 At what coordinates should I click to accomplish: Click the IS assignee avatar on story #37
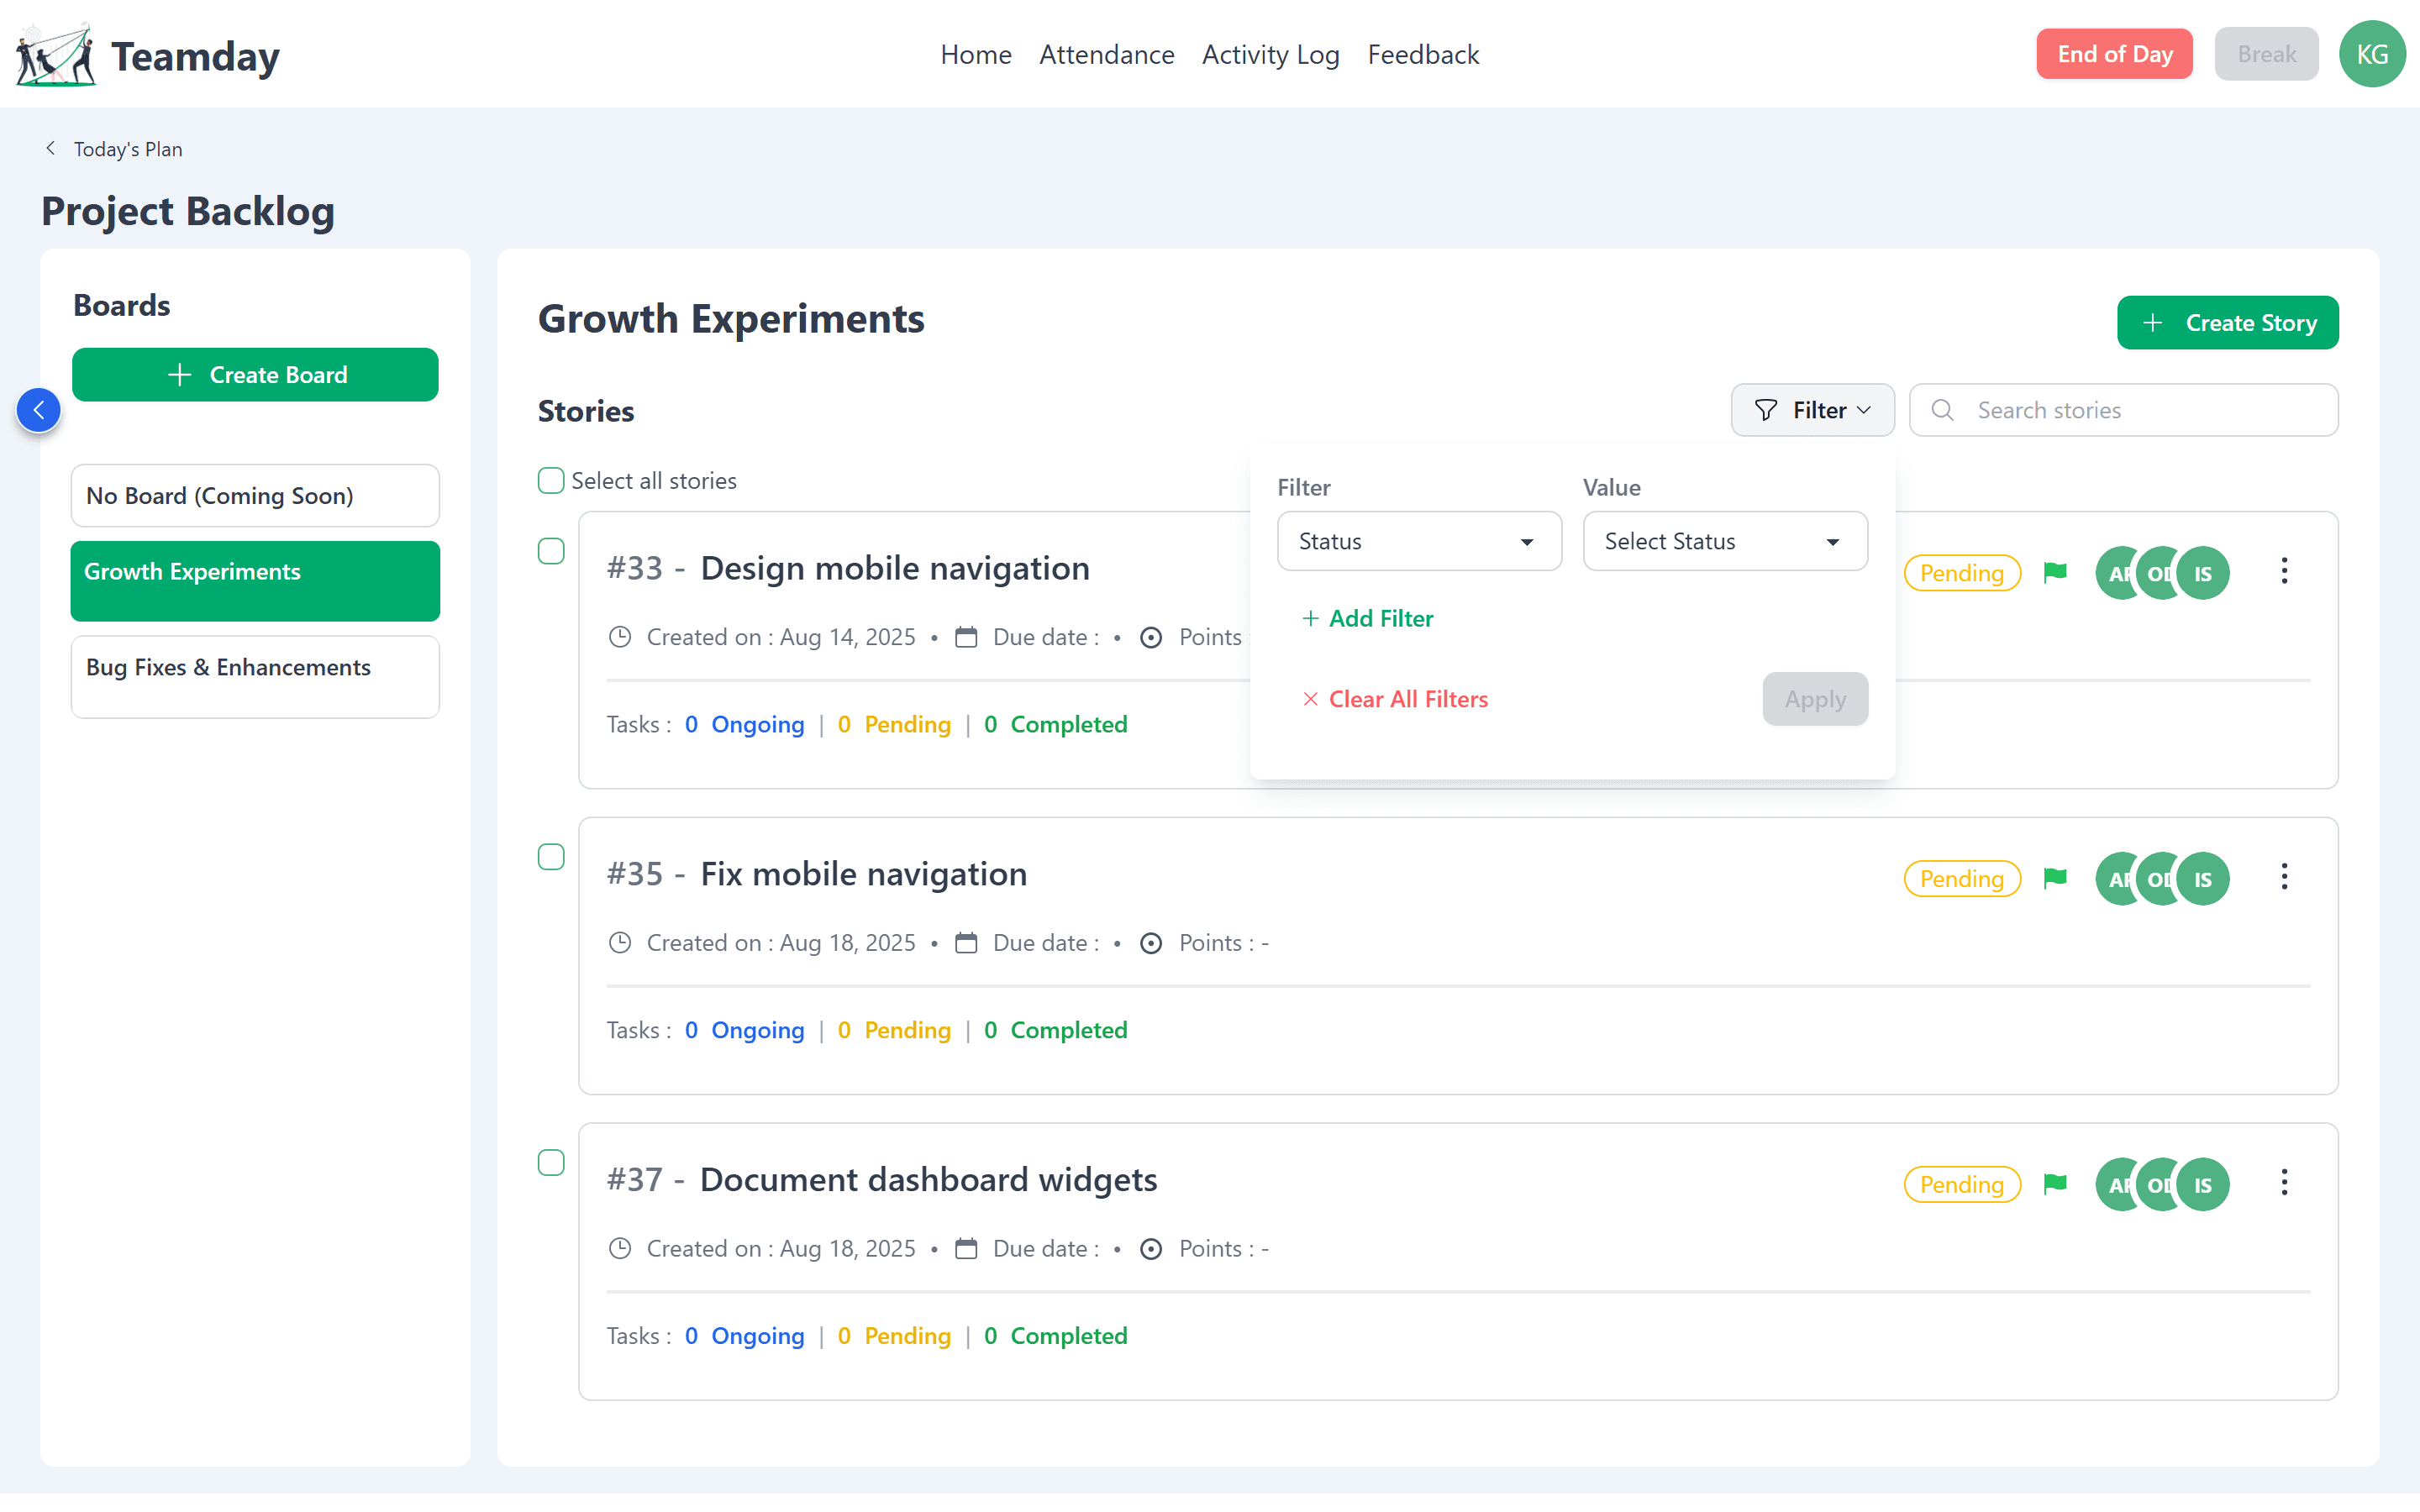[2203, 1186]
